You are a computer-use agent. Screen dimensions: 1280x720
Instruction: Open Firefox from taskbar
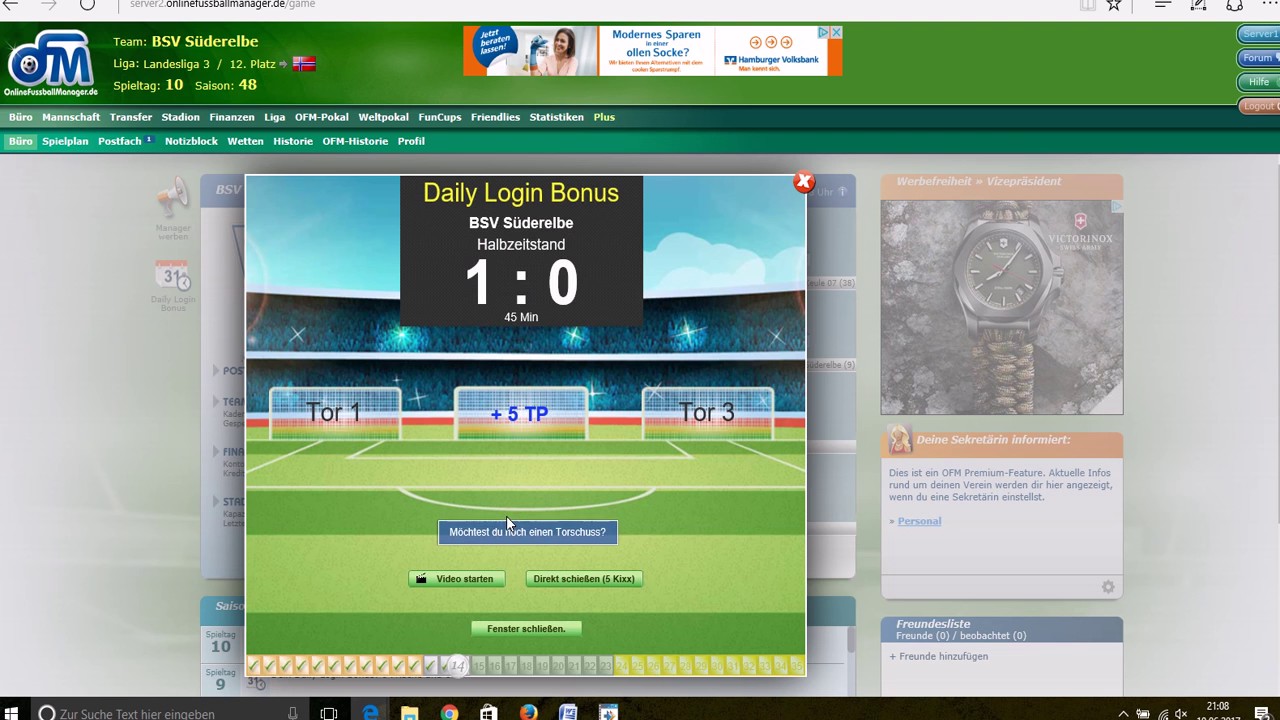pos(528,713)
